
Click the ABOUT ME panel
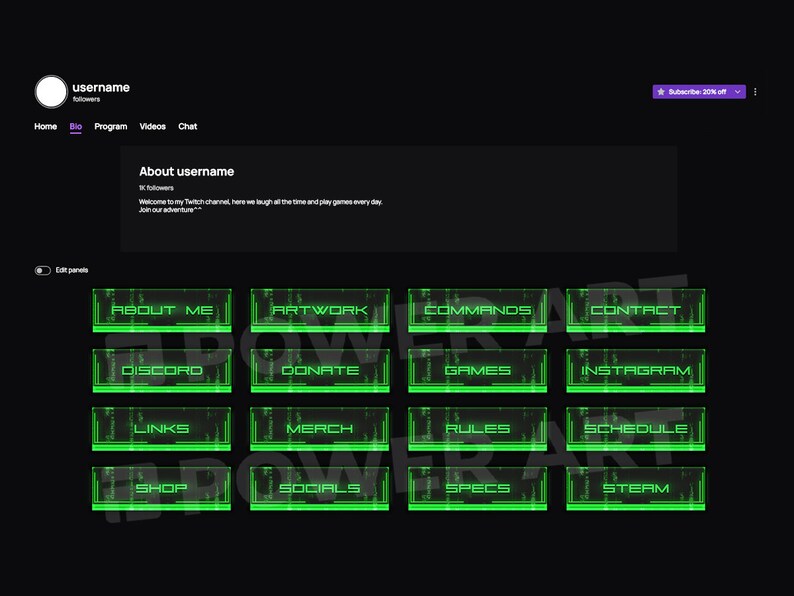pyautogui.click(x=162, y=310)
